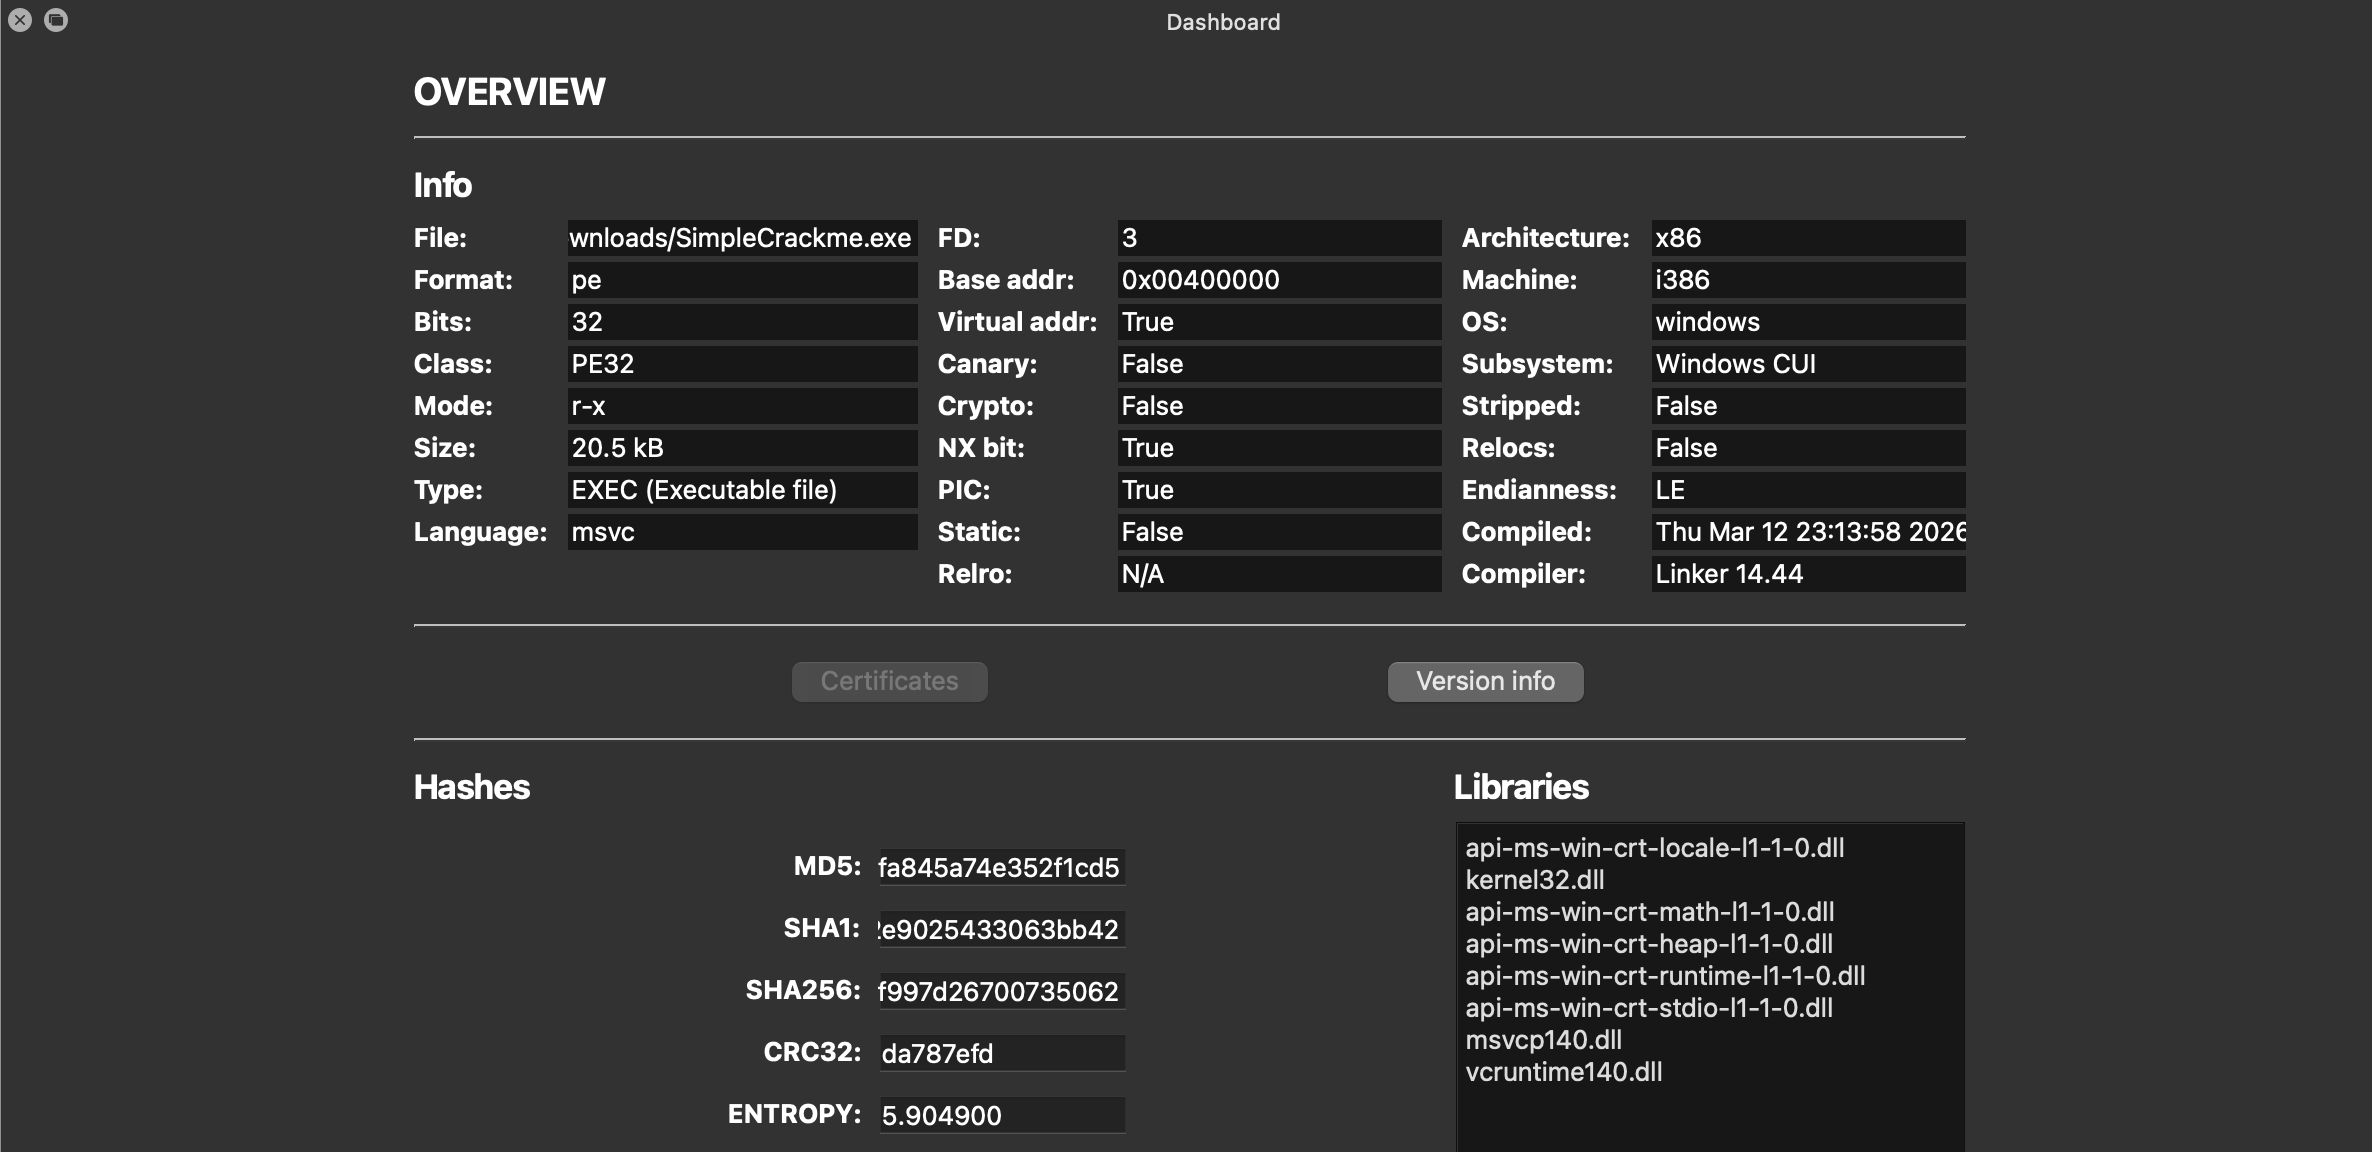Select the Size value 20.5 kB
This screenshot has height=1152, width=2372.
pyautogui.click(x=742, y=448)
